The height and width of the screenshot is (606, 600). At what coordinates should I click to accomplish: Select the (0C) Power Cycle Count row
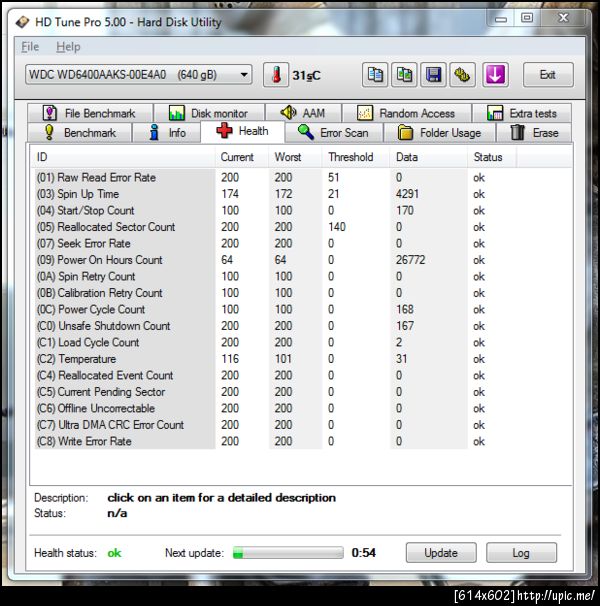tap(274, 310)
